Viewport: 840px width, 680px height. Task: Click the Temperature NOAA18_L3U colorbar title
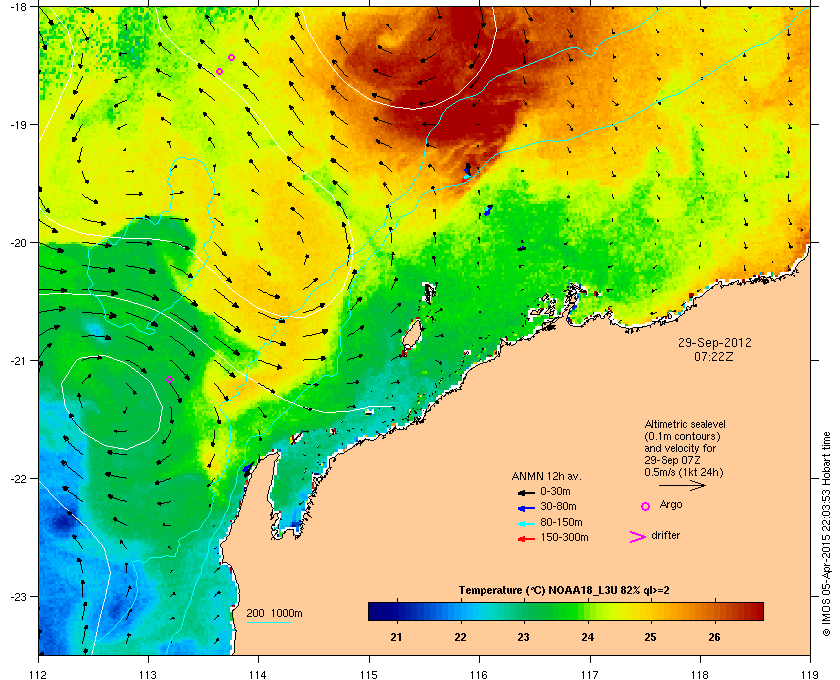(564, 591)
